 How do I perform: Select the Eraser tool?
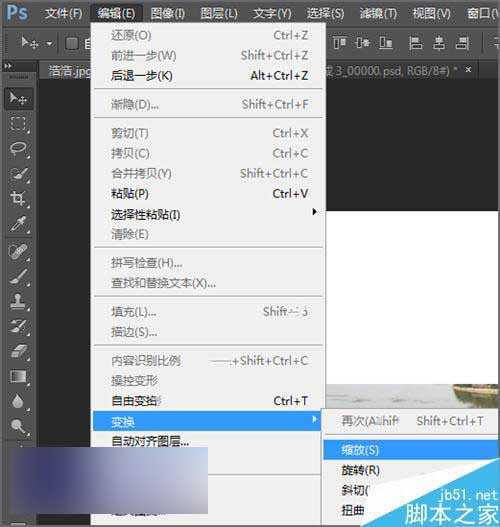(18, 351)
